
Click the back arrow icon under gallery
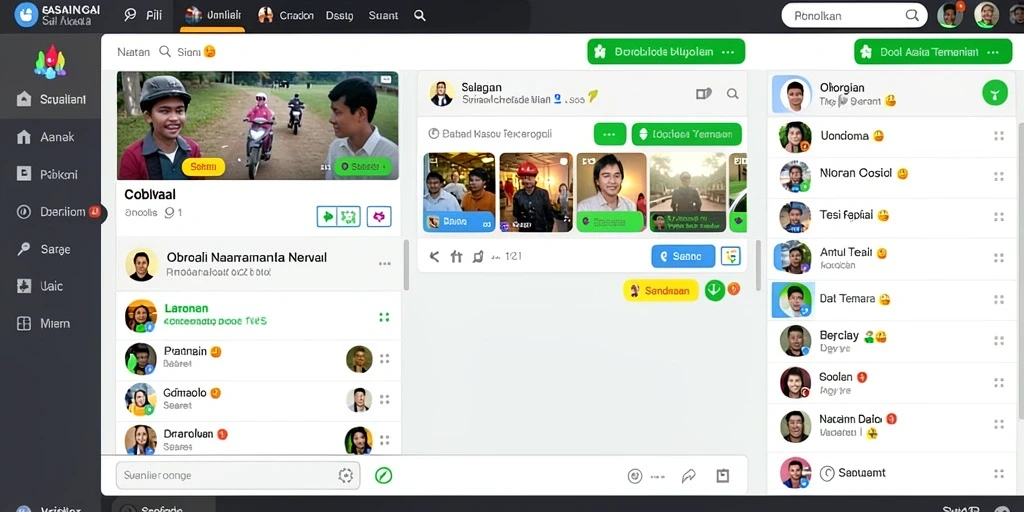(x=434, y=257)
